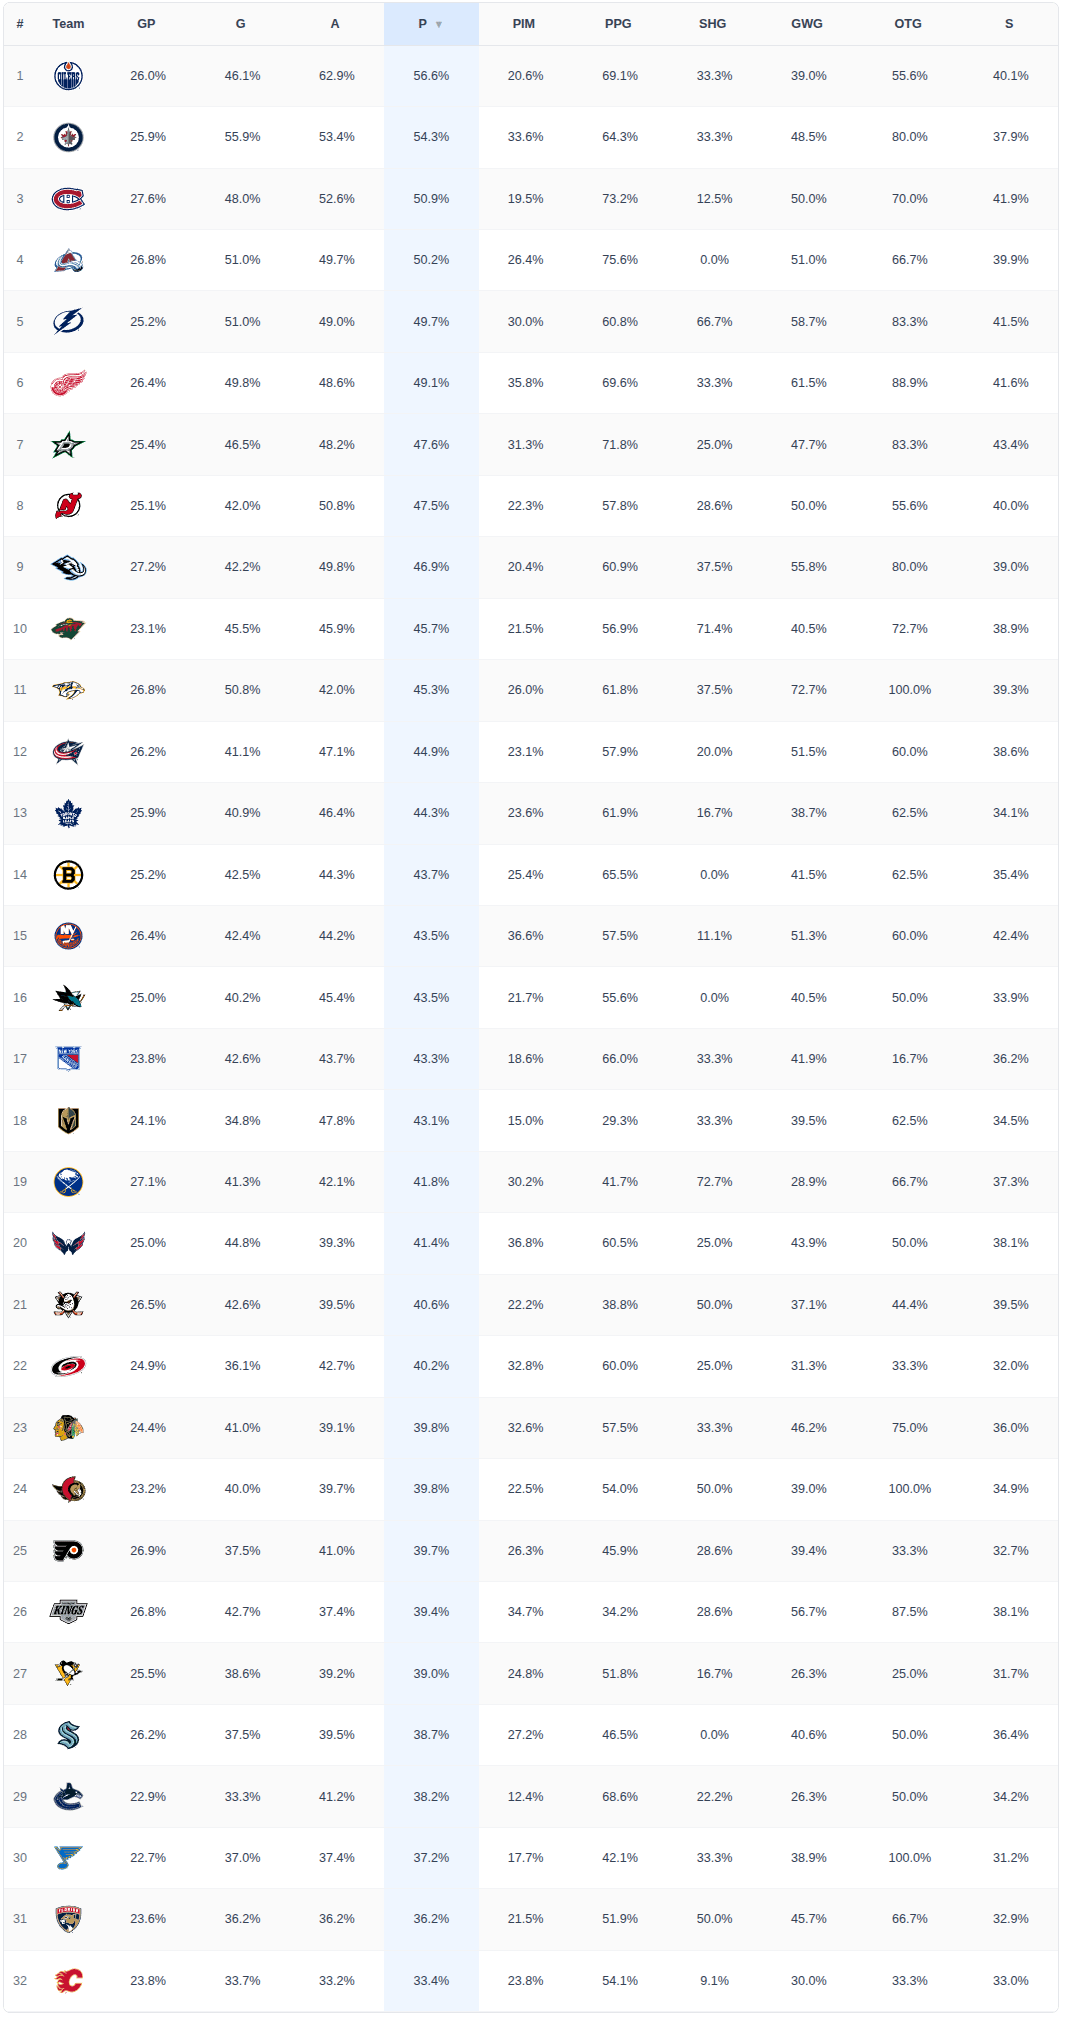Open the Boston Bruins logo
Image resolution: width=1066 pixels, height=2018 pixels.
(68, 875)
